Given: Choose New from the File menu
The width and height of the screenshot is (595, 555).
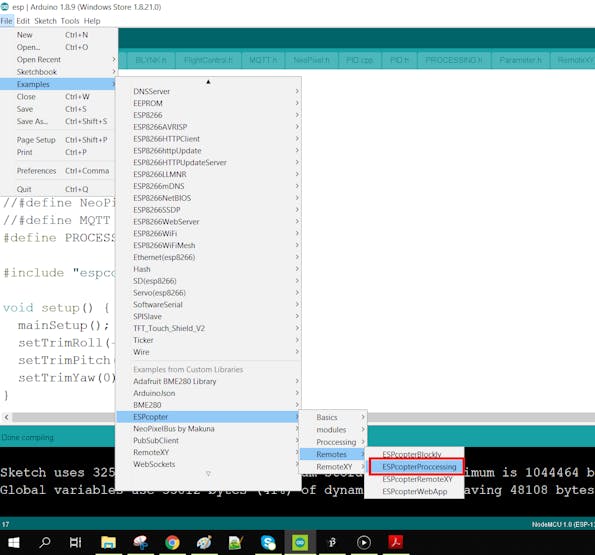Looking at the screenshot, I should click(57, 35).
